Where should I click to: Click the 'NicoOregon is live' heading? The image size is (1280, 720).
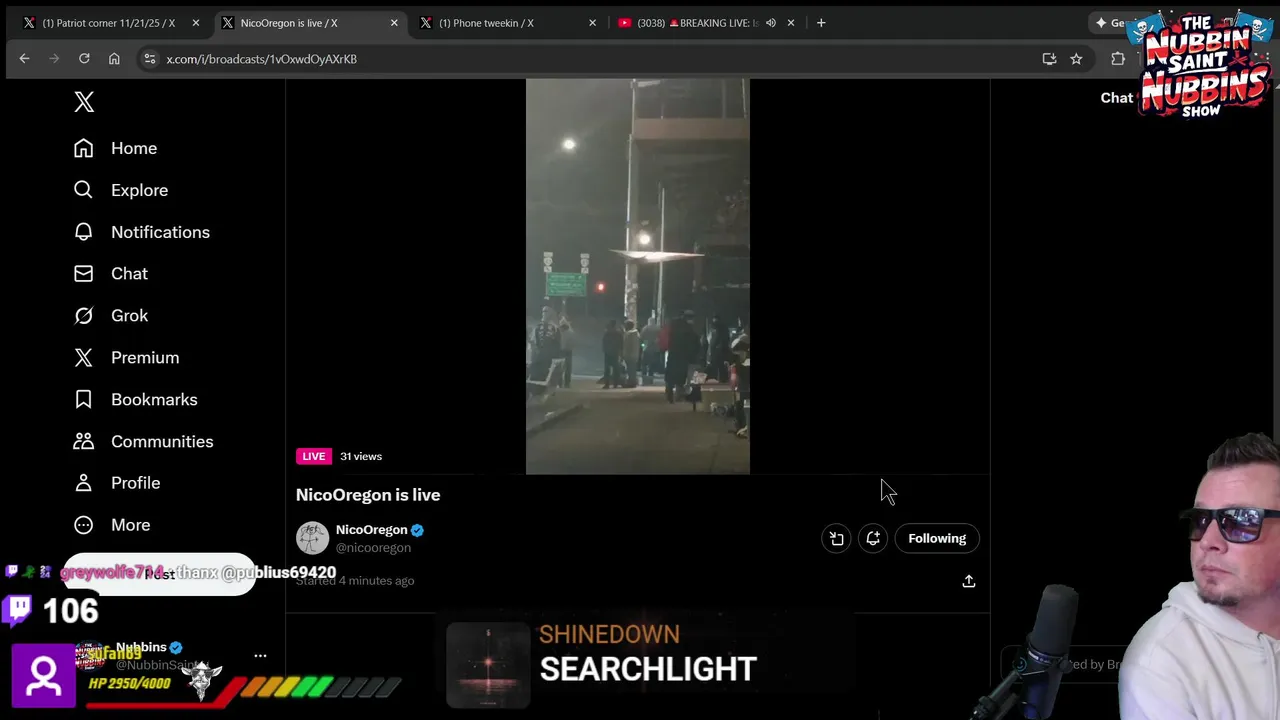click(368, 495)
